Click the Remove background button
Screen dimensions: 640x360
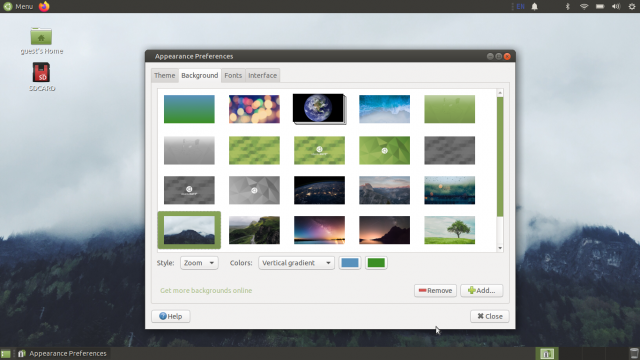pos(435,291)
